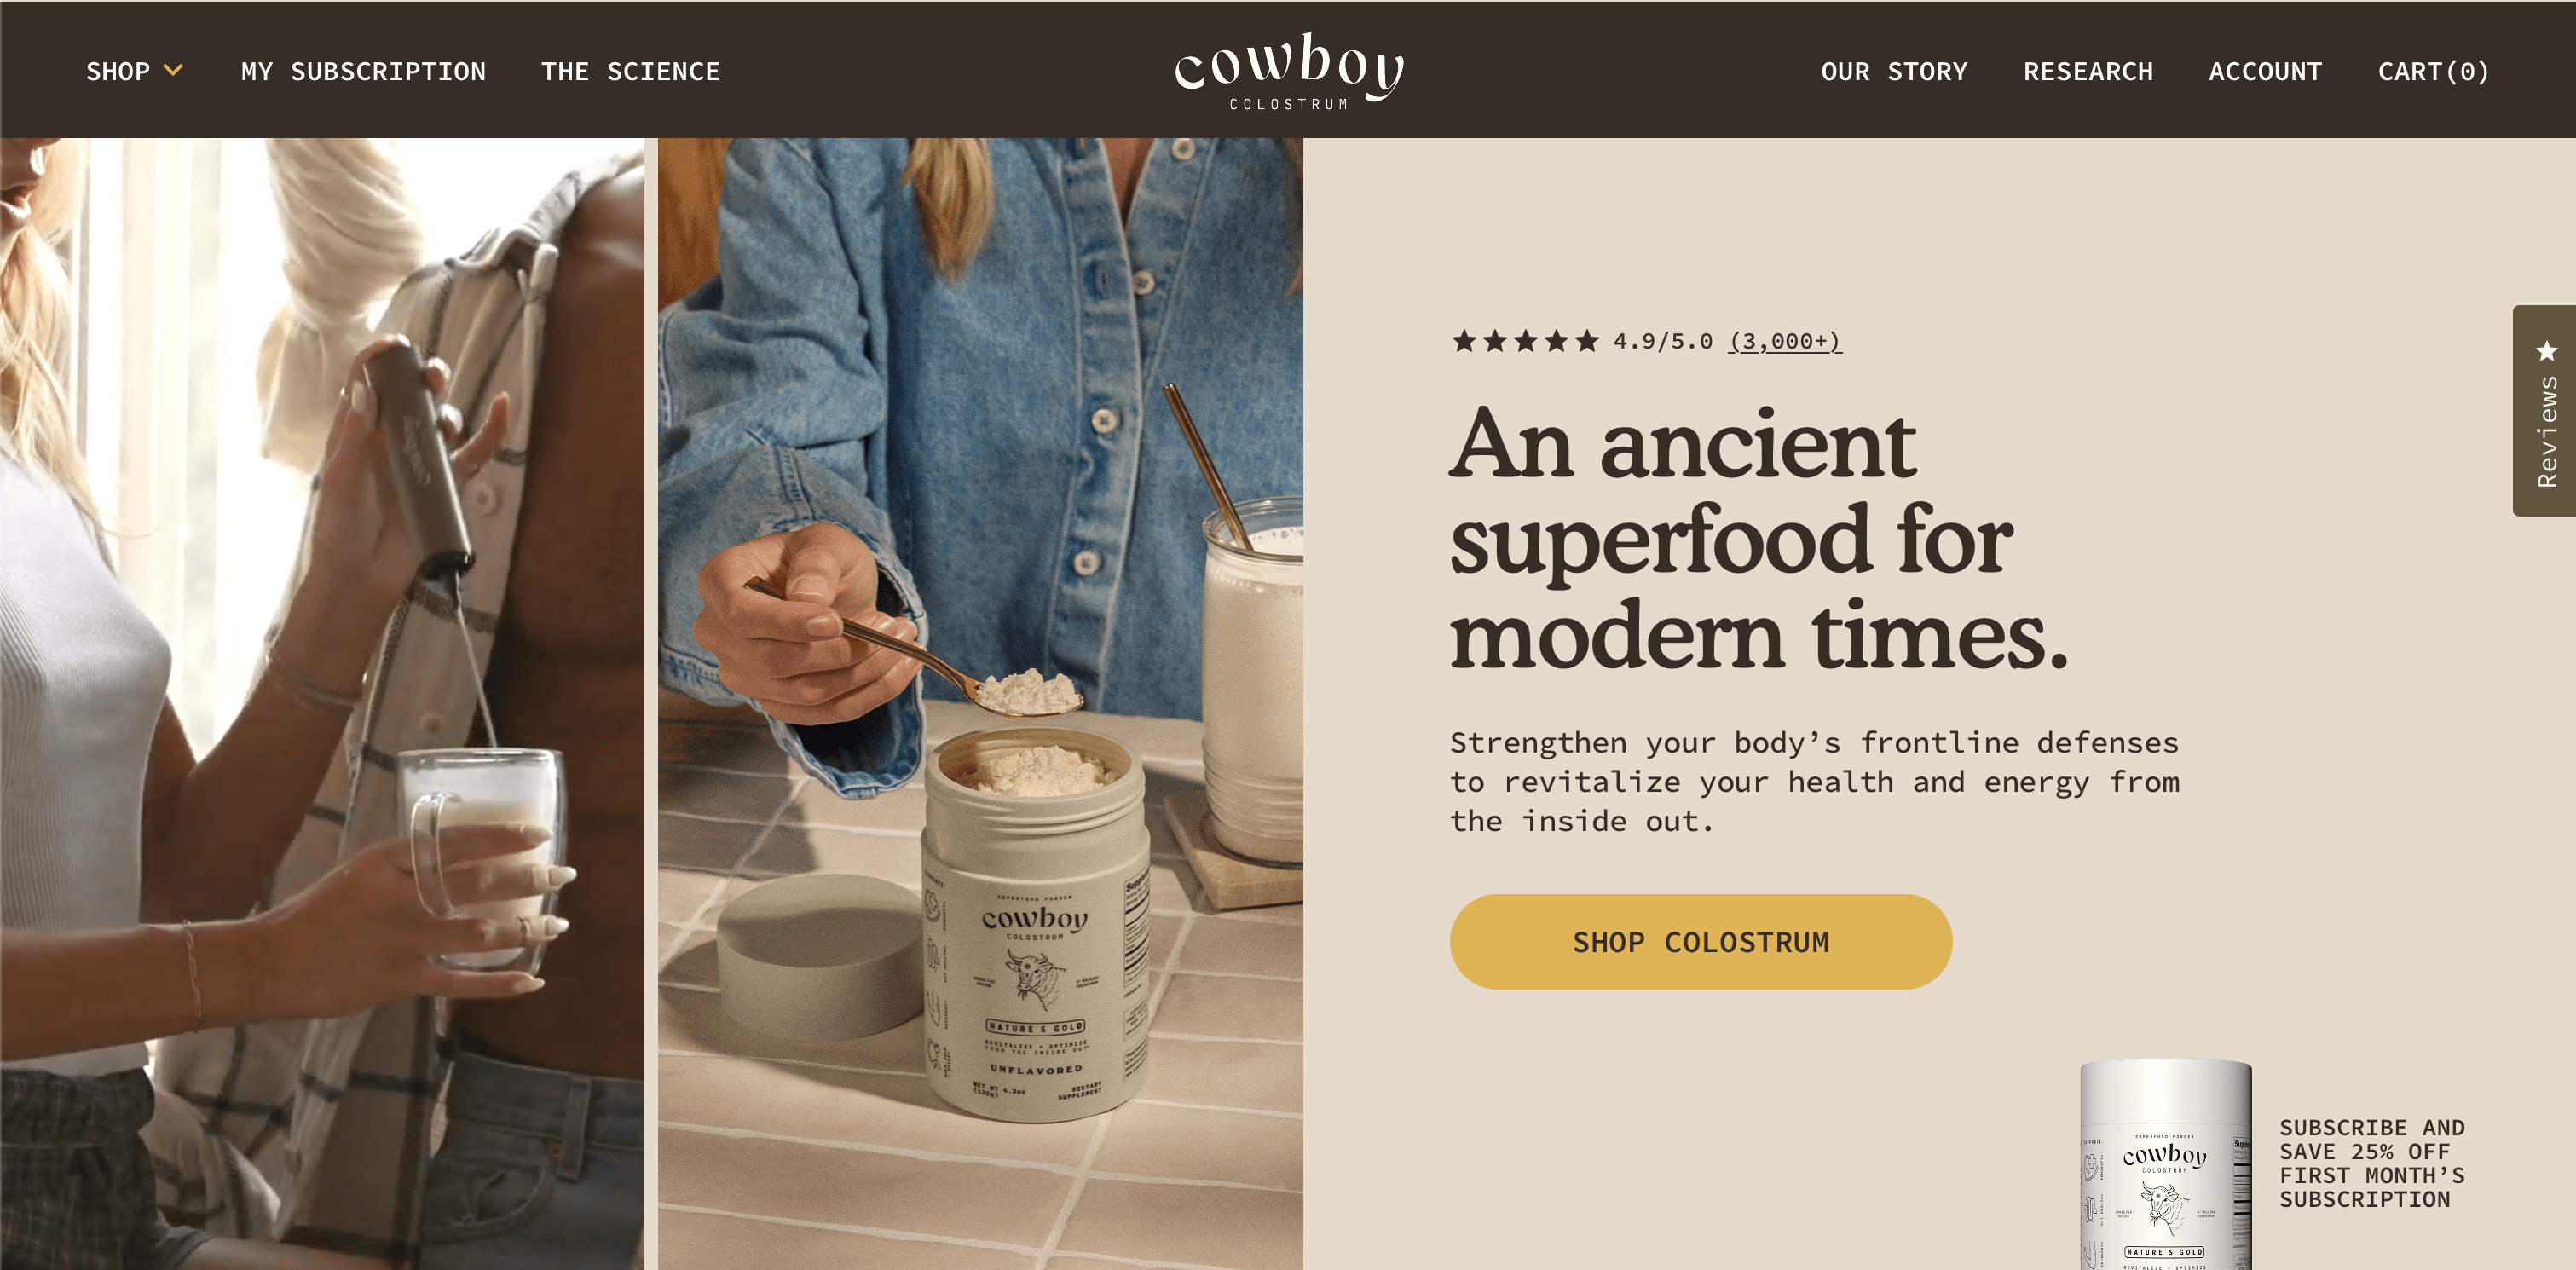This screenshot has height=1270, width=2576.
Task: Click the colostrum jar thumbnail image
Action: (x=2166, y=1165)
